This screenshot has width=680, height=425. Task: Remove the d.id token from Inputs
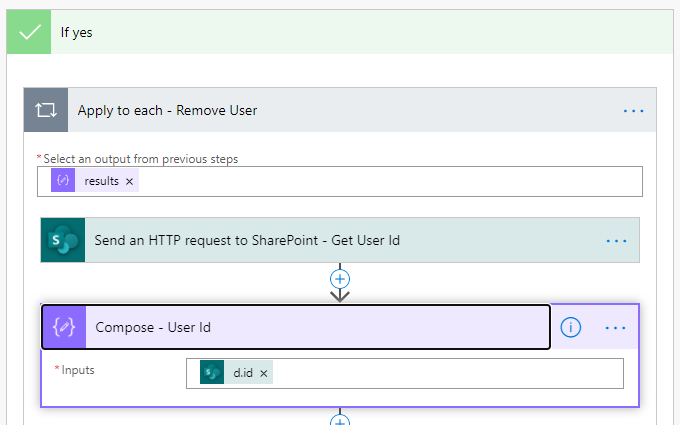[264, 373]
